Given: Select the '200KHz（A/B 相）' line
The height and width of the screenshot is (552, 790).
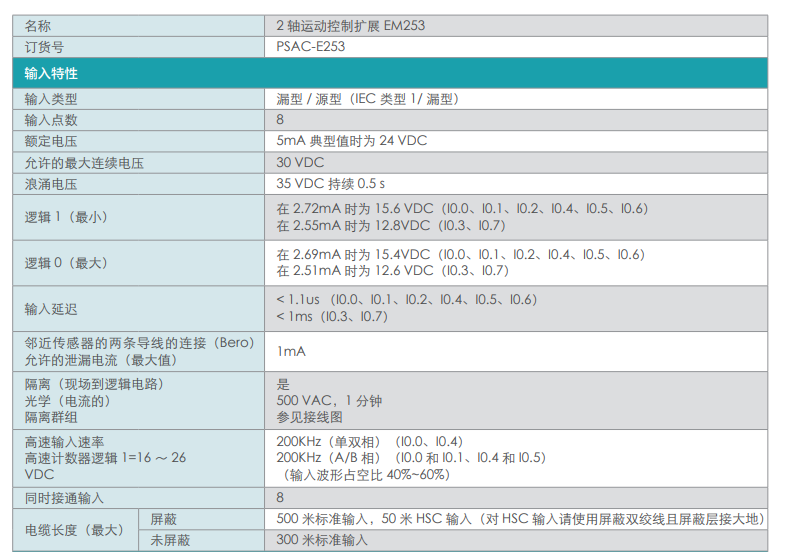Looking at the screenshot, I should (411, 458).
